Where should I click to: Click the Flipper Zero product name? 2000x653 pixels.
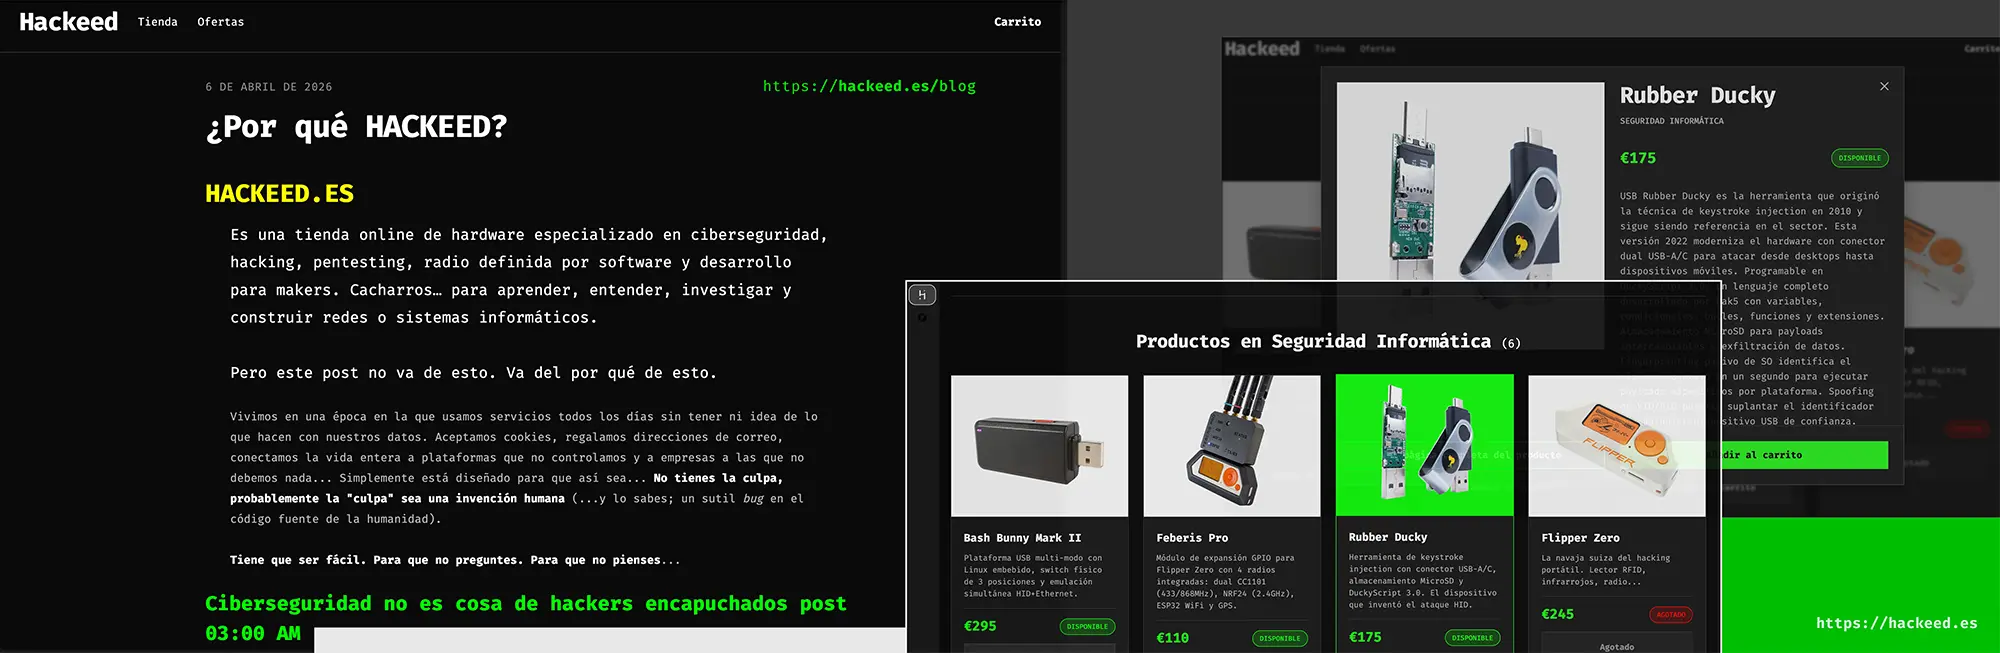pyautogui.click(x=1580, y=538)
